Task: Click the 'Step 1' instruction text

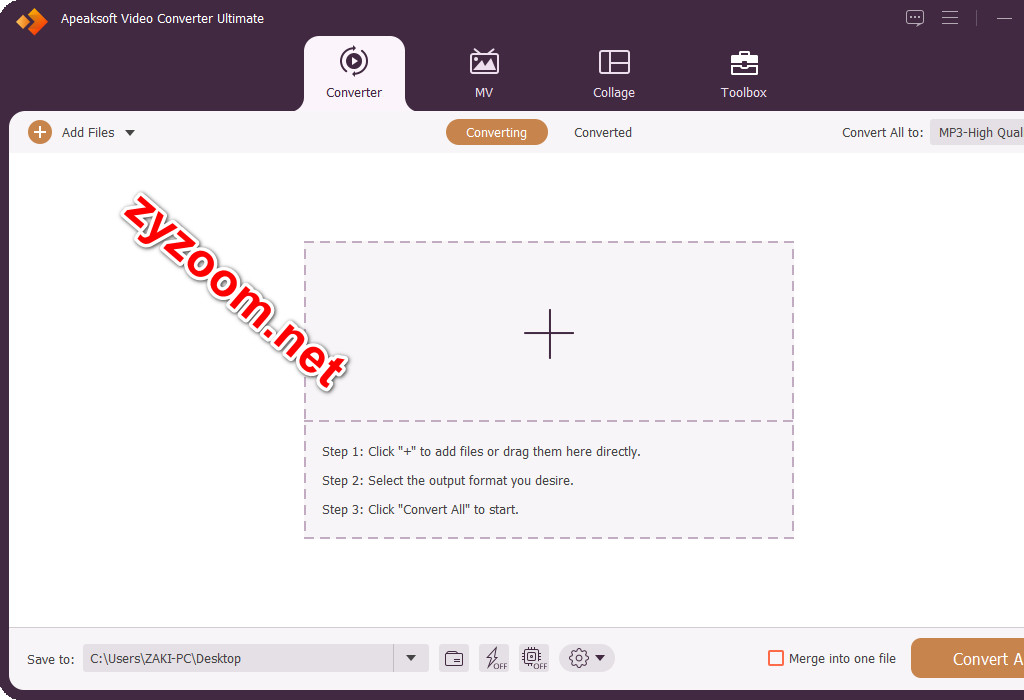Action: point(481,452)
